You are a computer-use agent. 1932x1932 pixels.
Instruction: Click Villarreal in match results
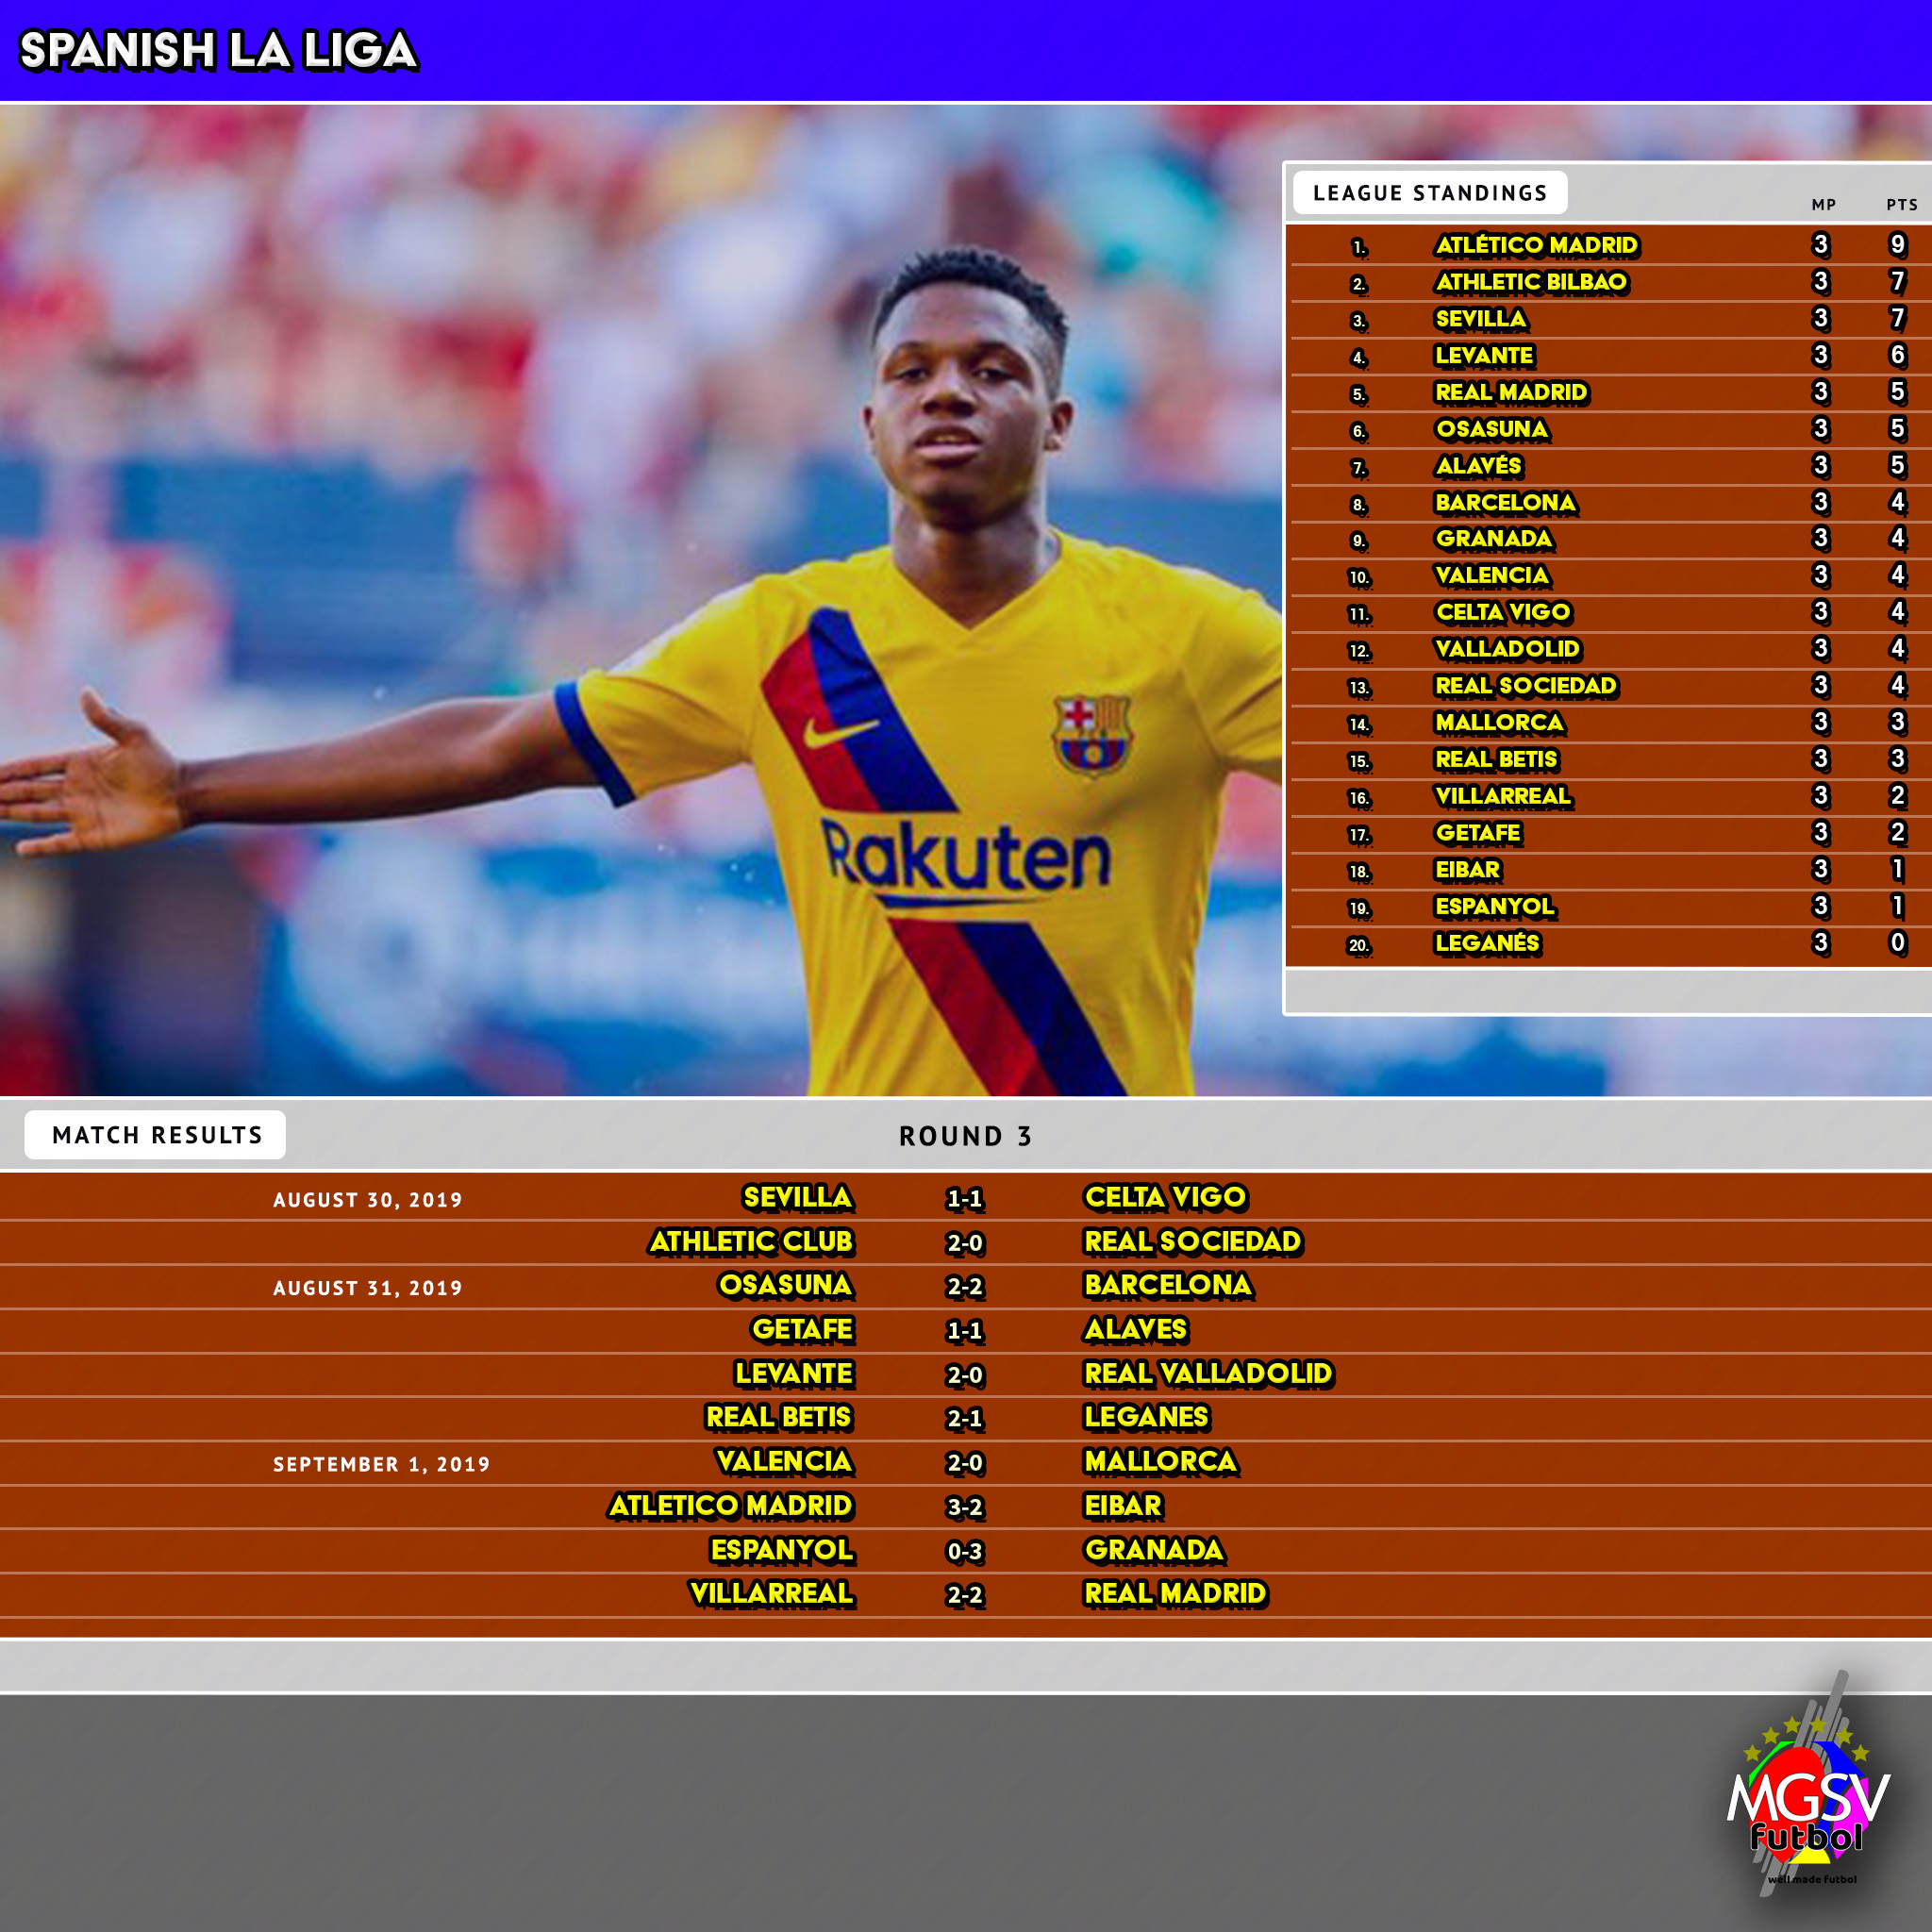point(772,1594)
